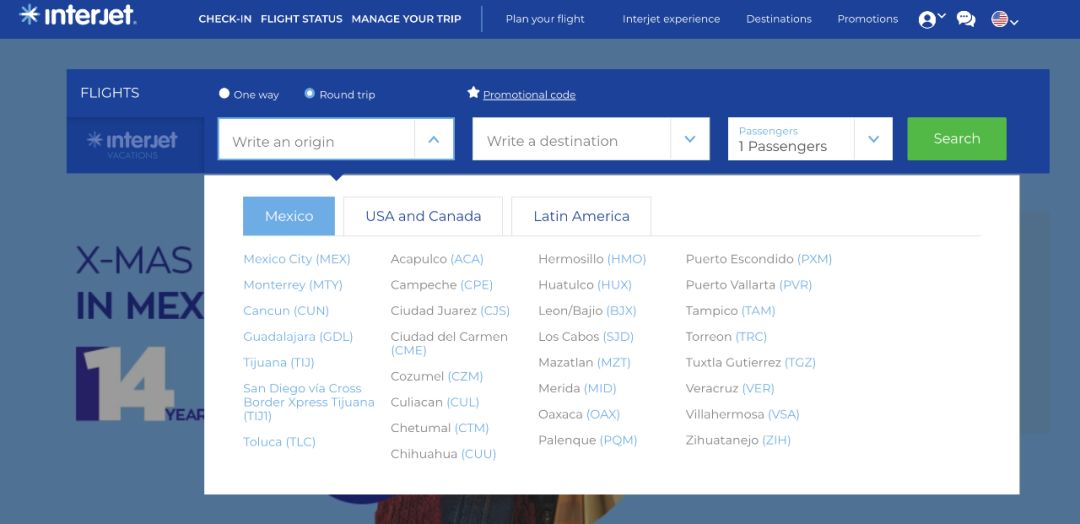Expand the destination dropdown chevron
1080x524 pixels.
coord(690,139)
